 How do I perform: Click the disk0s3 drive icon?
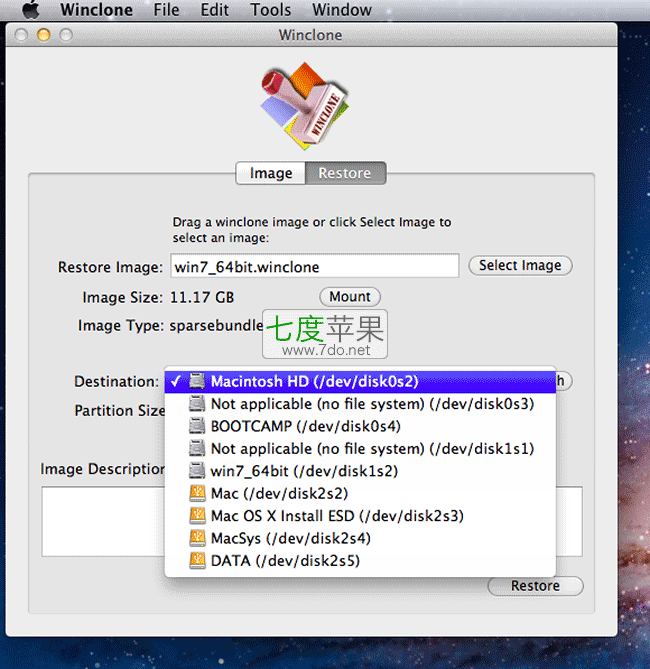tap(197, 403)
